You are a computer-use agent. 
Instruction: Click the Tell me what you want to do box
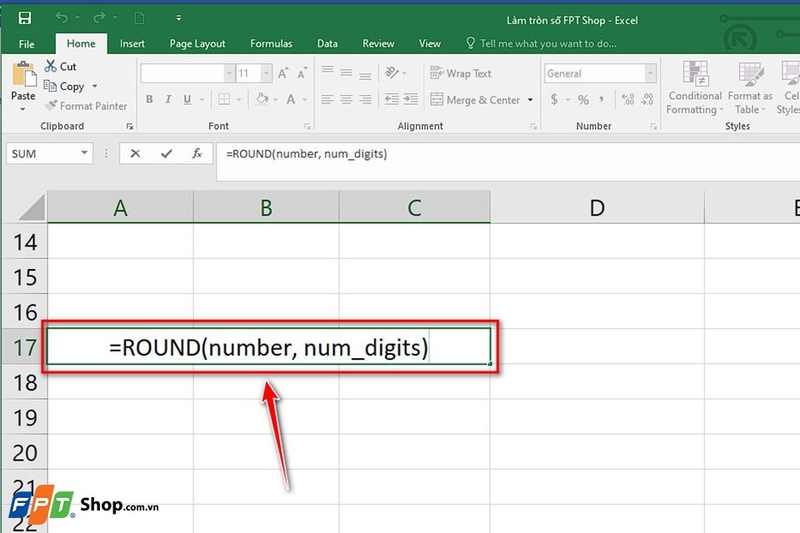[x=541, y=44]
